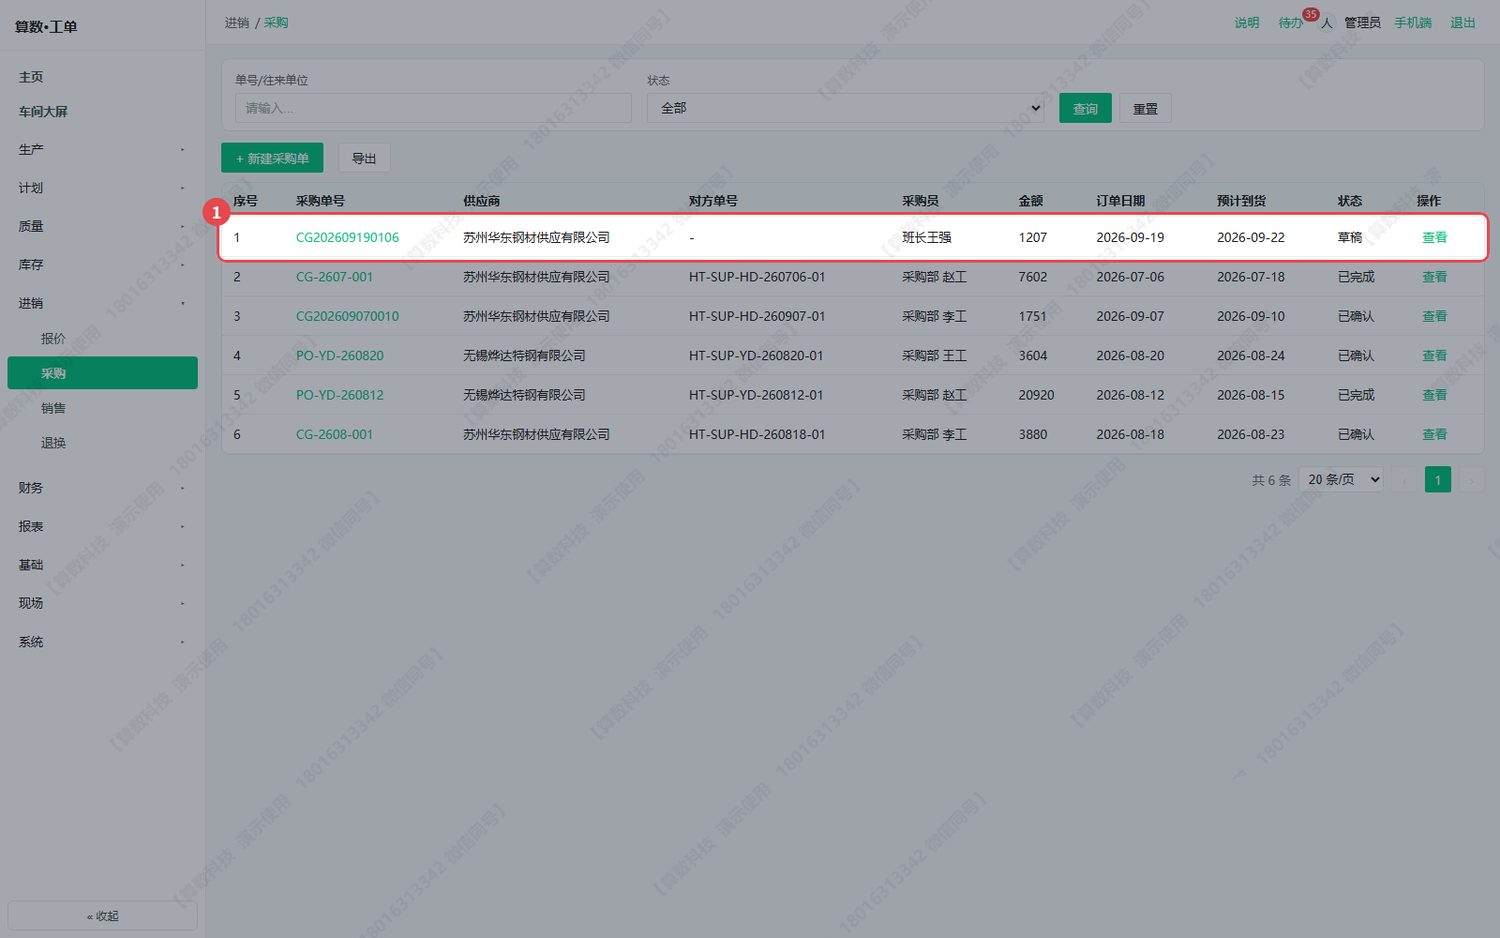1500x938 pixels.
Task: Open the user avatar icon beside 管理员
Action: [1327, 23]
